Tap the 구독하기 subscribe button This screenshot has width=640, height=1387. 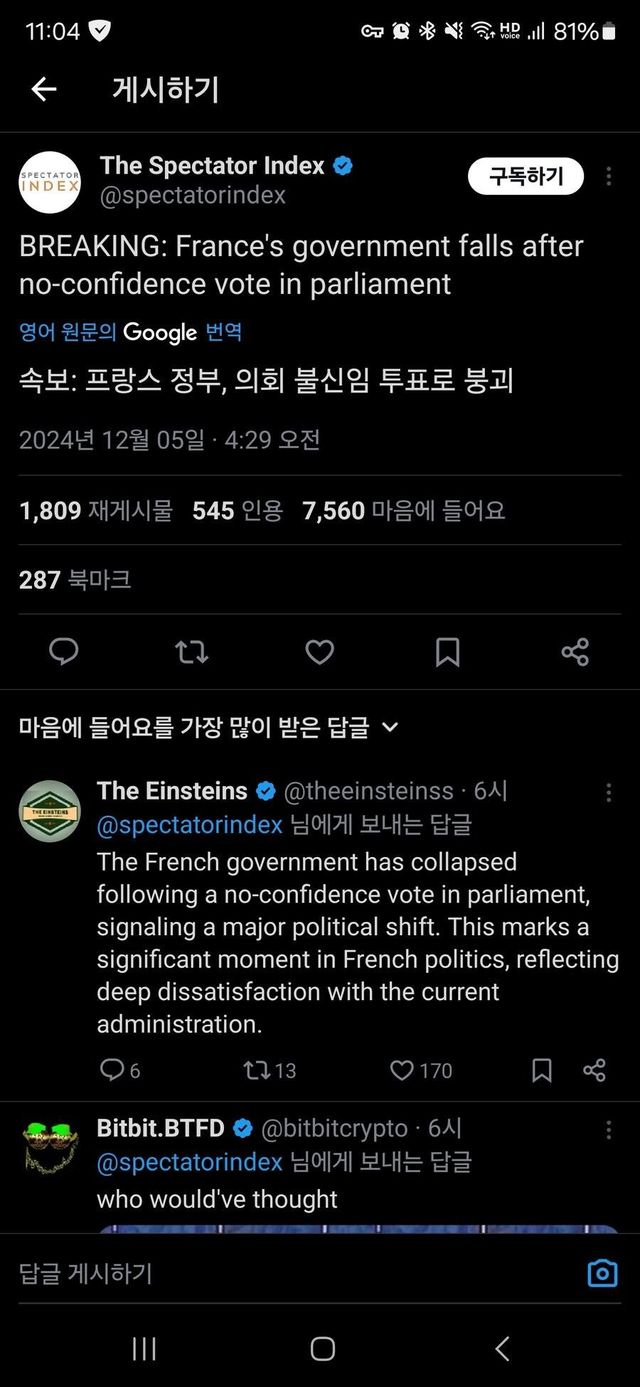click(526, 177)
